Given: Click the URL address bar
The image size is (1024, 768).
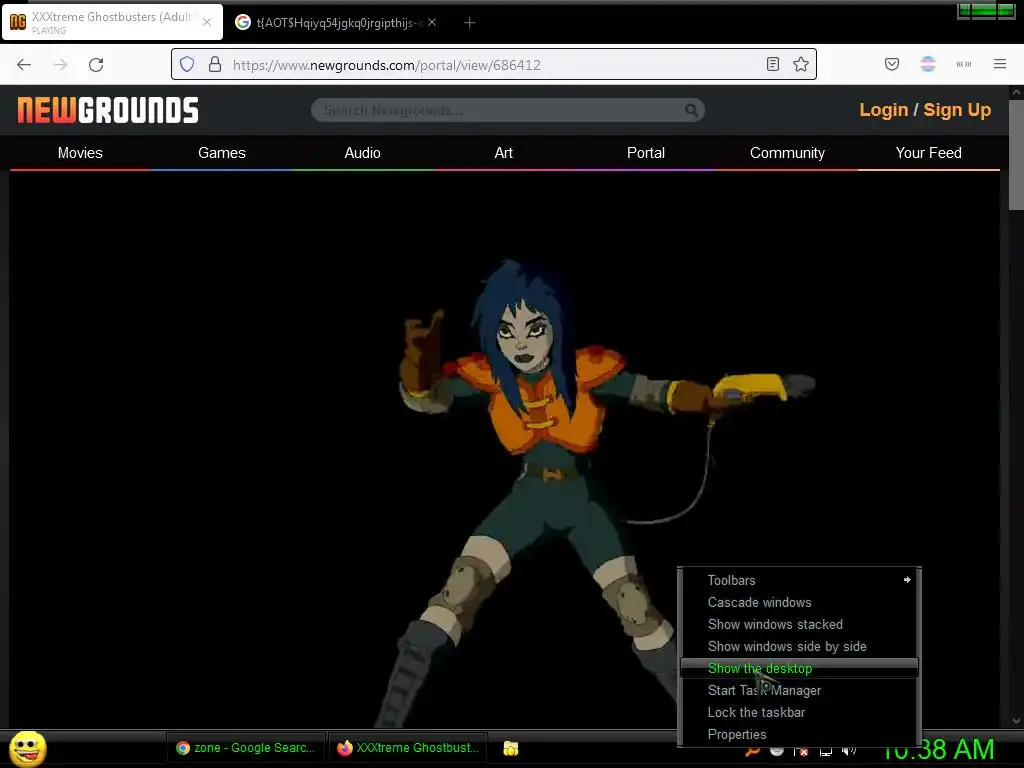Looking at the screenshot, I should click(493, 65).
